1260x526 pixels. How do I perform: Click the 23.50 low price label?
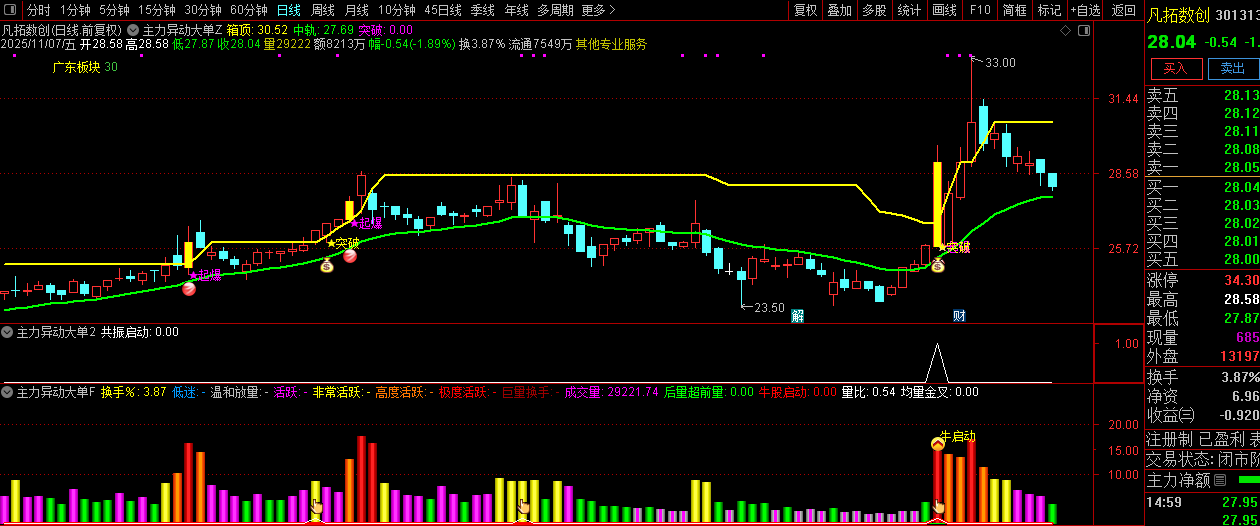[x=769, y=307]
